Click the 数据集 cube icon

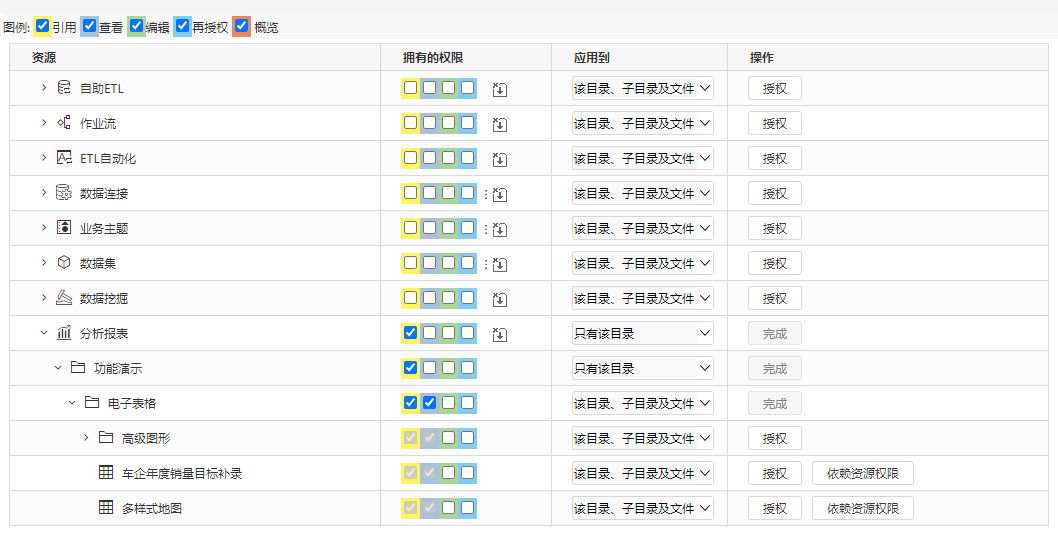pyautogui.click(x=64, y=262)
